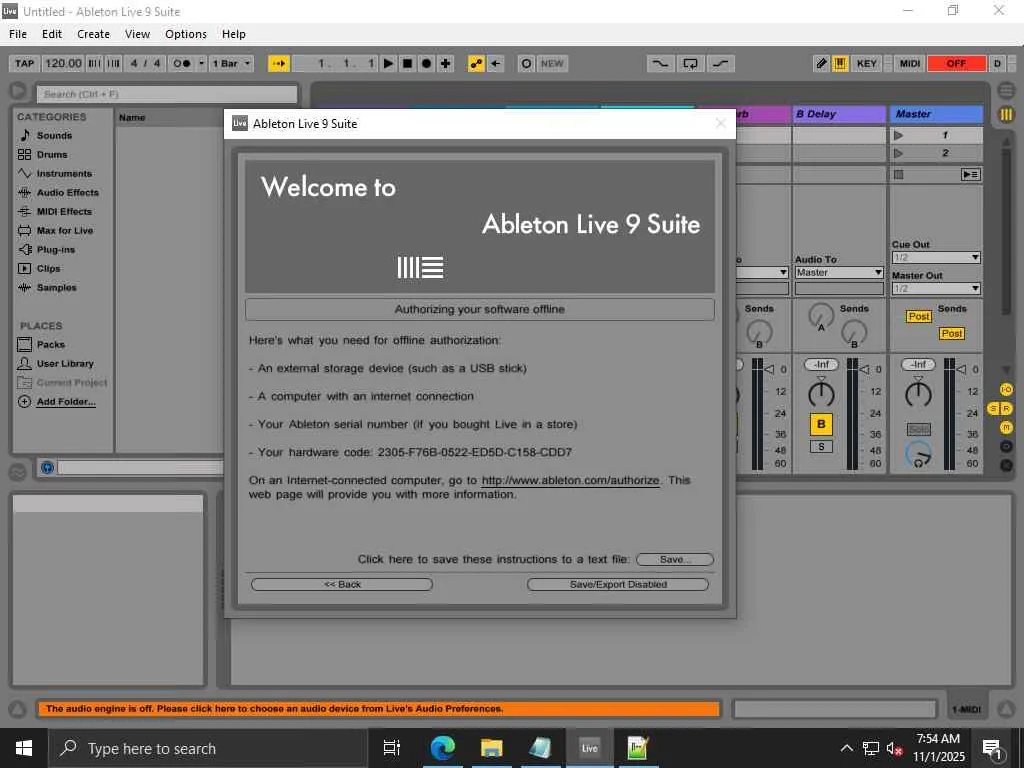Click the Session Record circle button
The width and height of the screenshot is (1024, 768).
(x=526, y=63)
